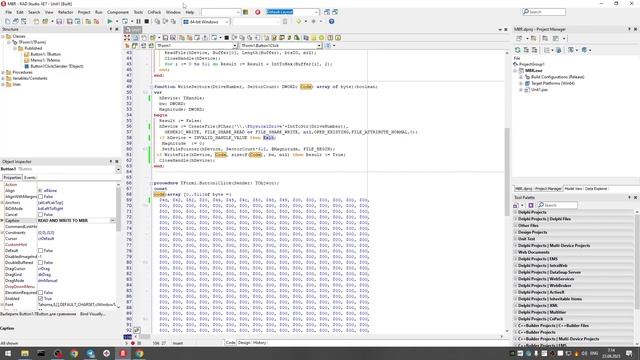Stop the program with the black square
Viewport: 640px width, 360px height.
pos(147,21)
